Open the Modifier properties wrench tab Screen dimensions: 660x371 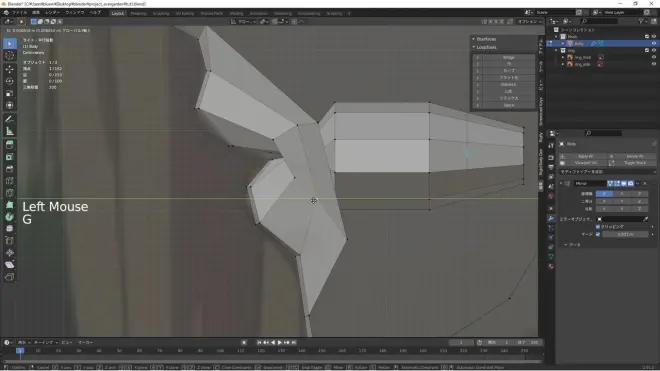coord(551,218)
